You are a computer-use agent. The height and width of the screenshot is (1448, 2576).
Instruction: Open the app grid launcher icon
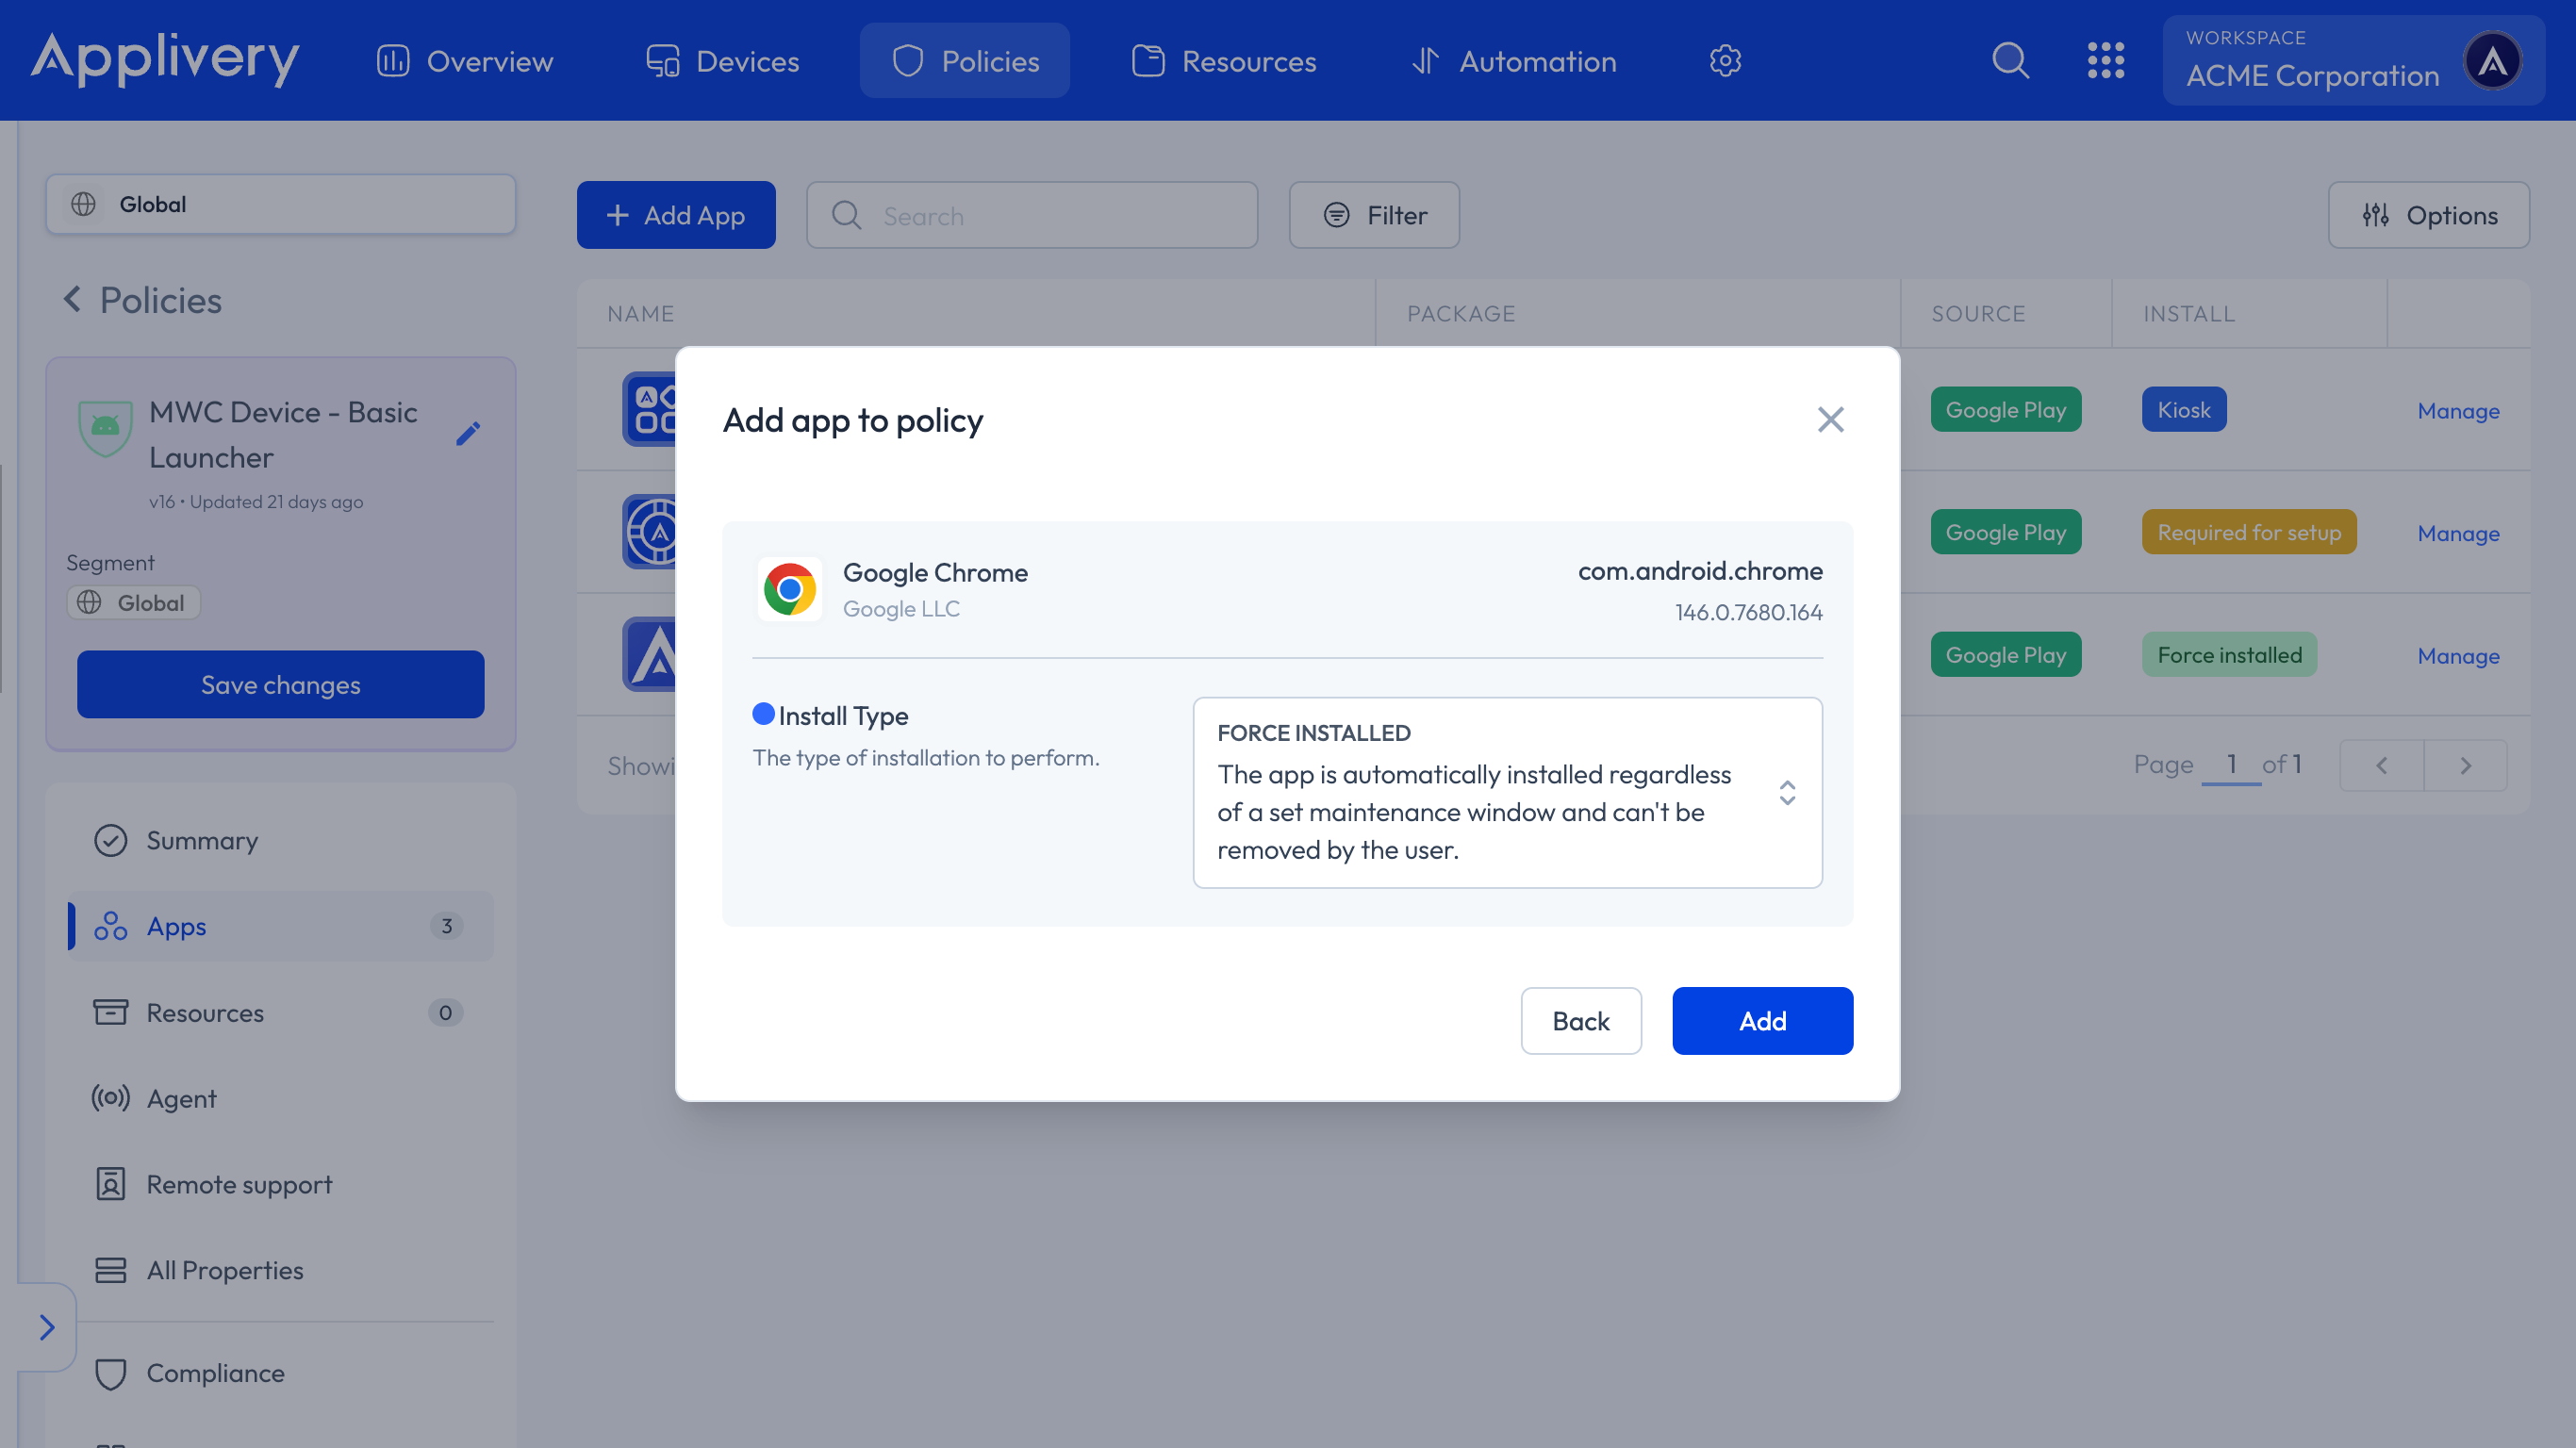point(2107,60)
